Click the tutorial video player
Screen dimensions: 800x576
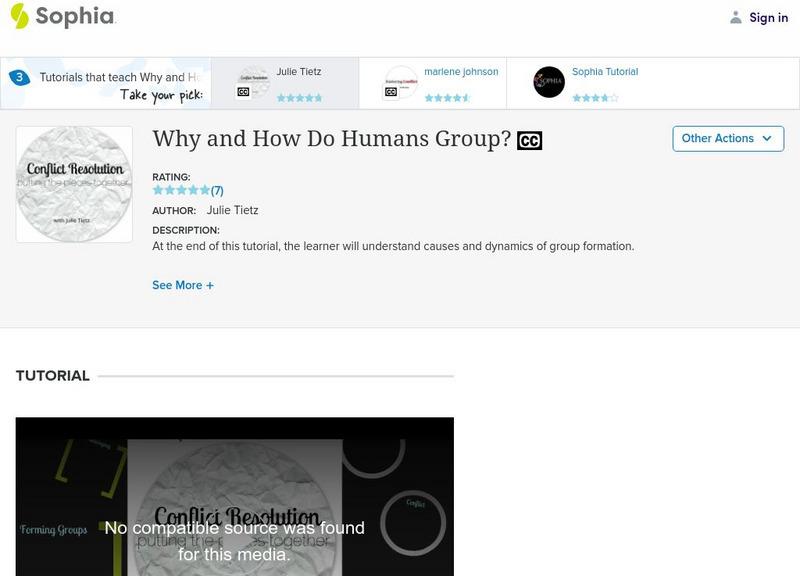tap(235, 496)
